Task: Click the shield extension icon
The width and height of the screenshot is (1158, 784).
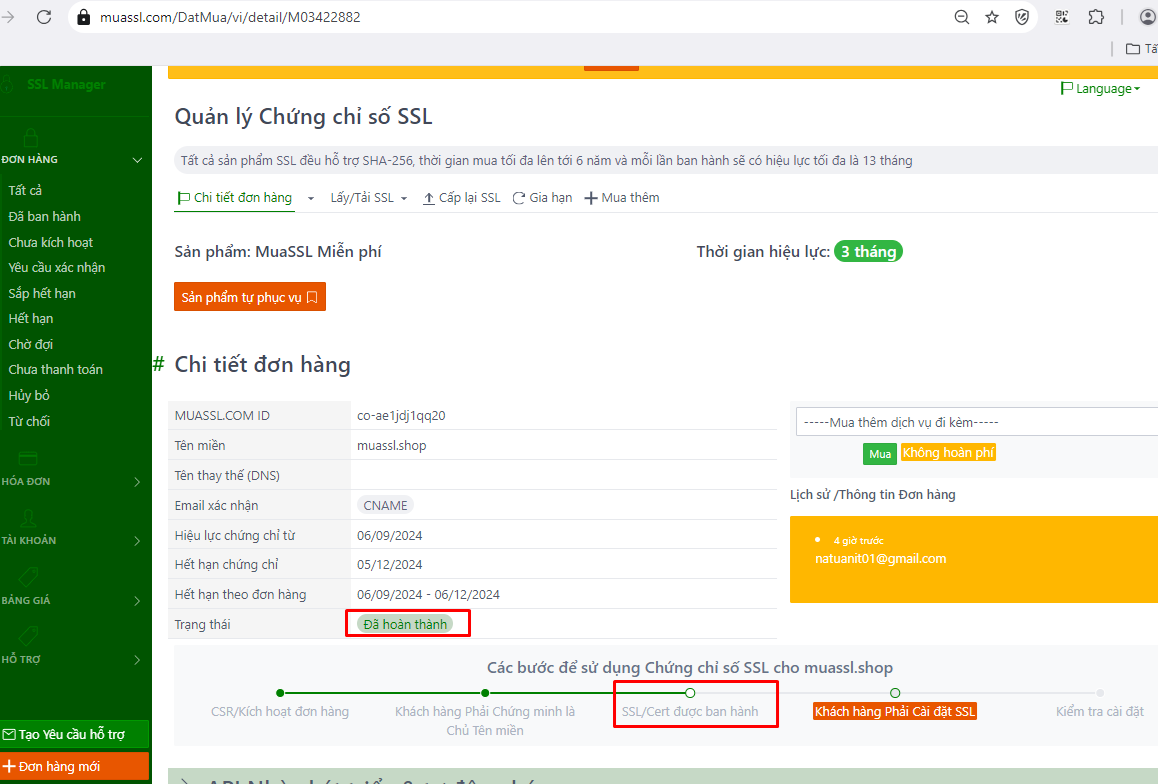Action: 1022,17
